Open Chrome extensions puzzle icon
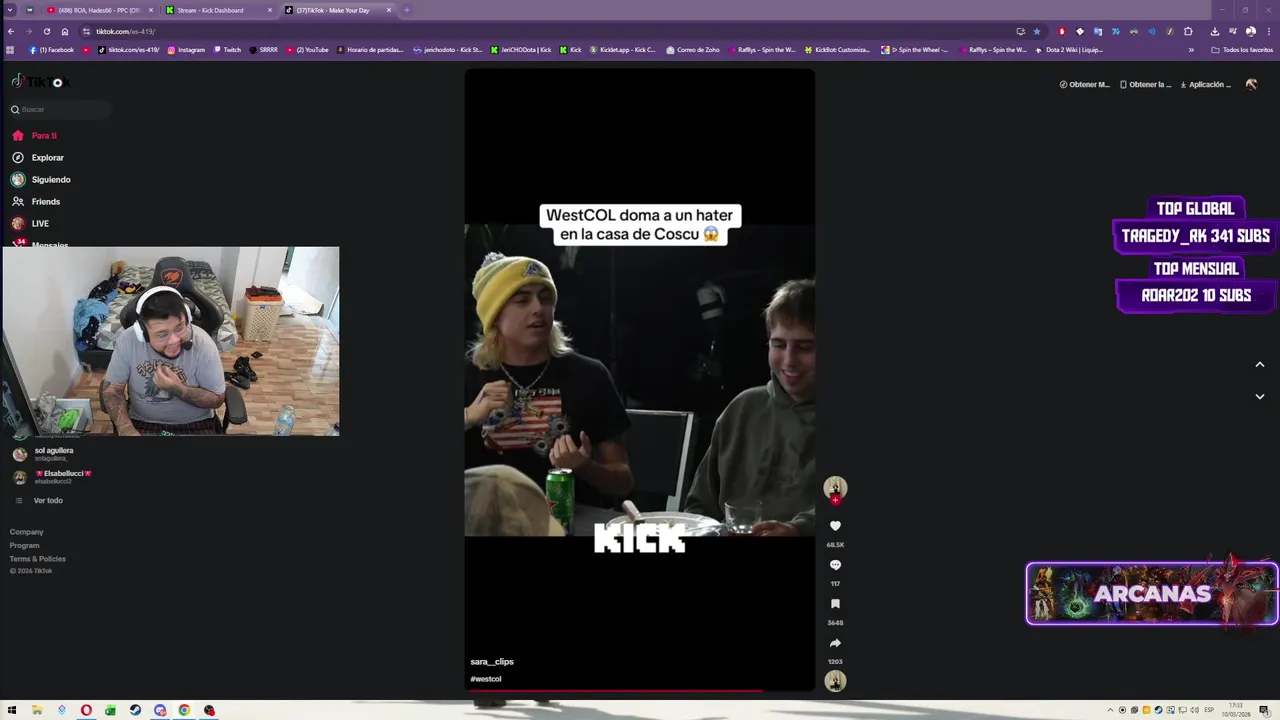 pos(1188,31)
